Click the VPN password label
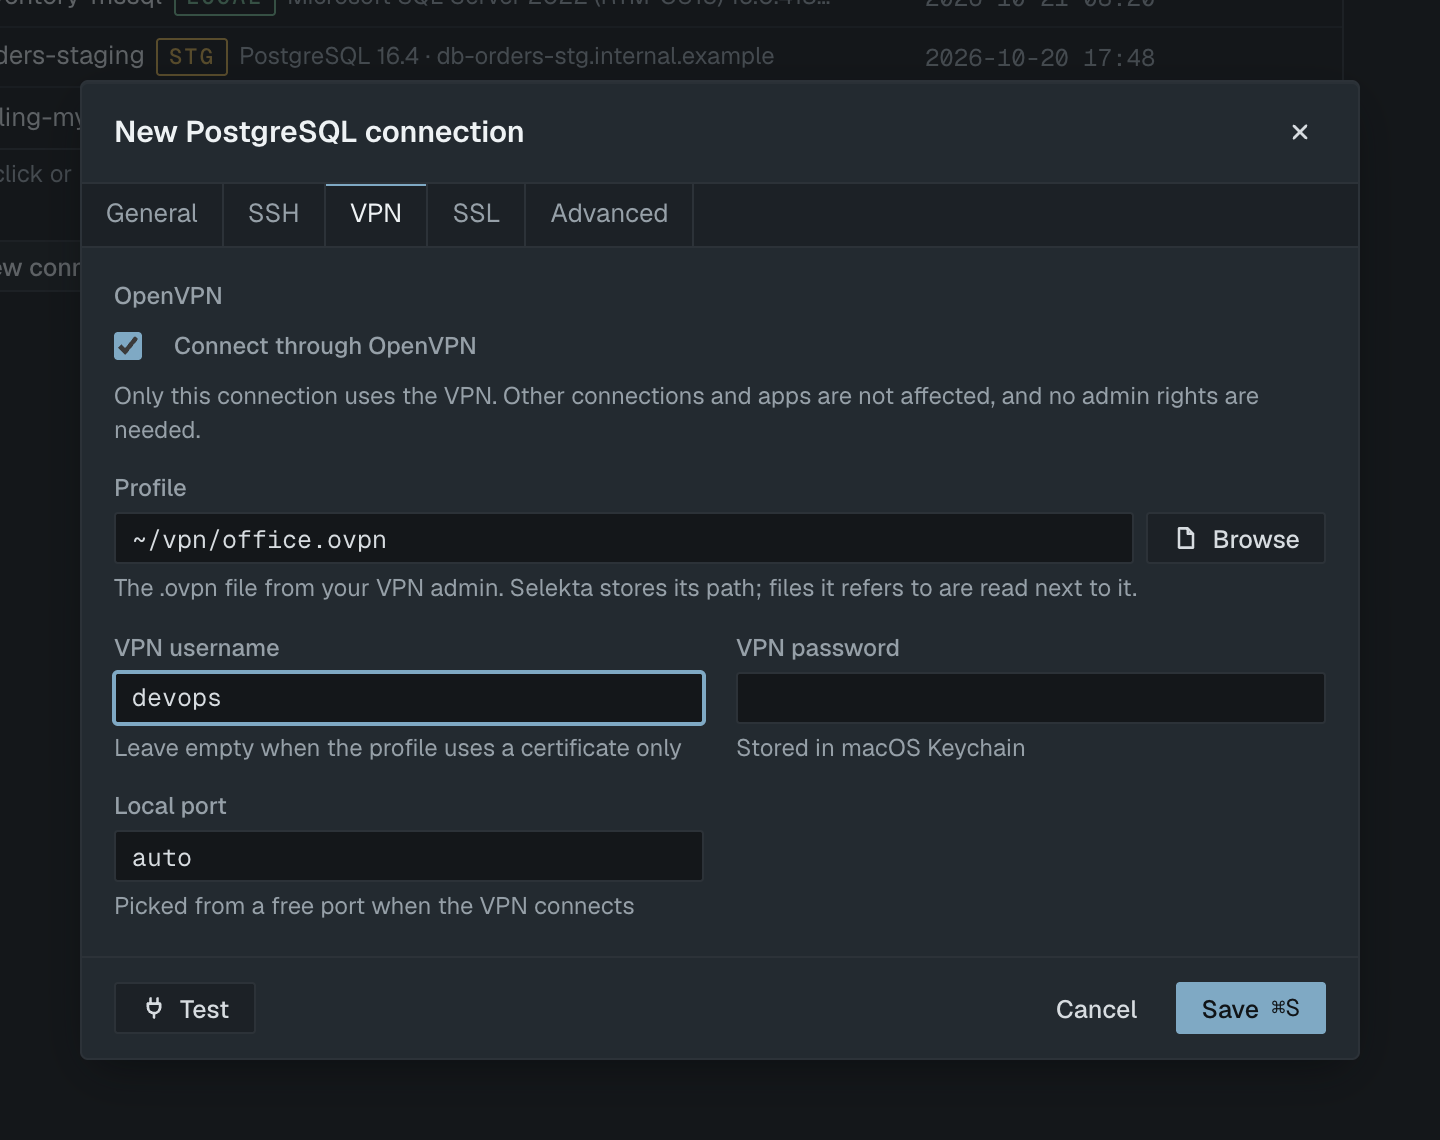The width and height of the screenshot is (1440, 1140). coord(818,648)
